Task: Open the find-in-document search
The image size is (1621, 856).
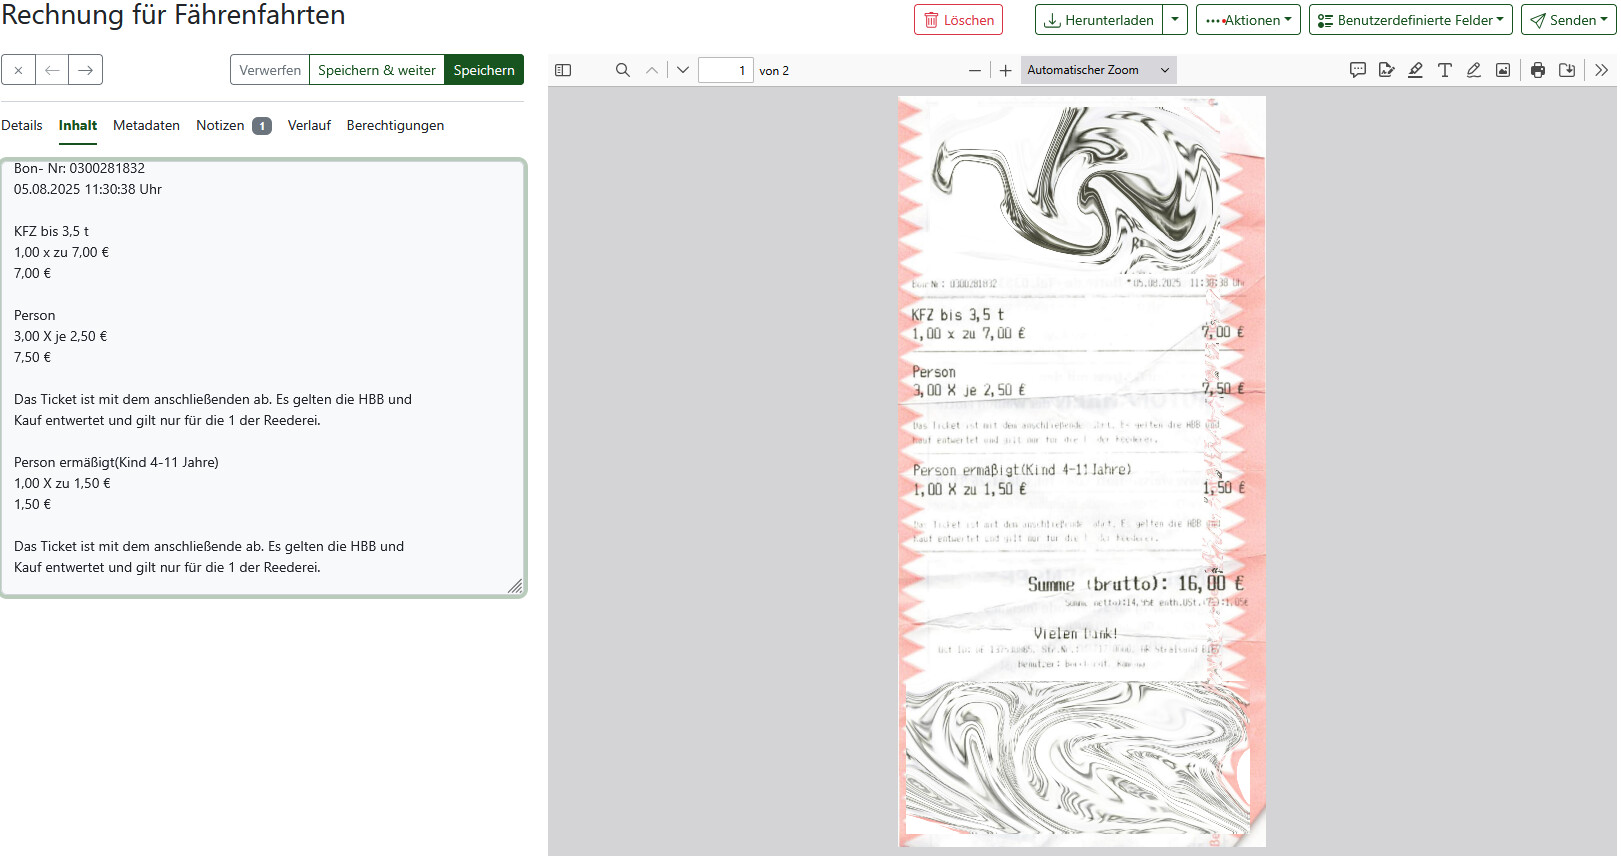Action: [x=622, y=70]
